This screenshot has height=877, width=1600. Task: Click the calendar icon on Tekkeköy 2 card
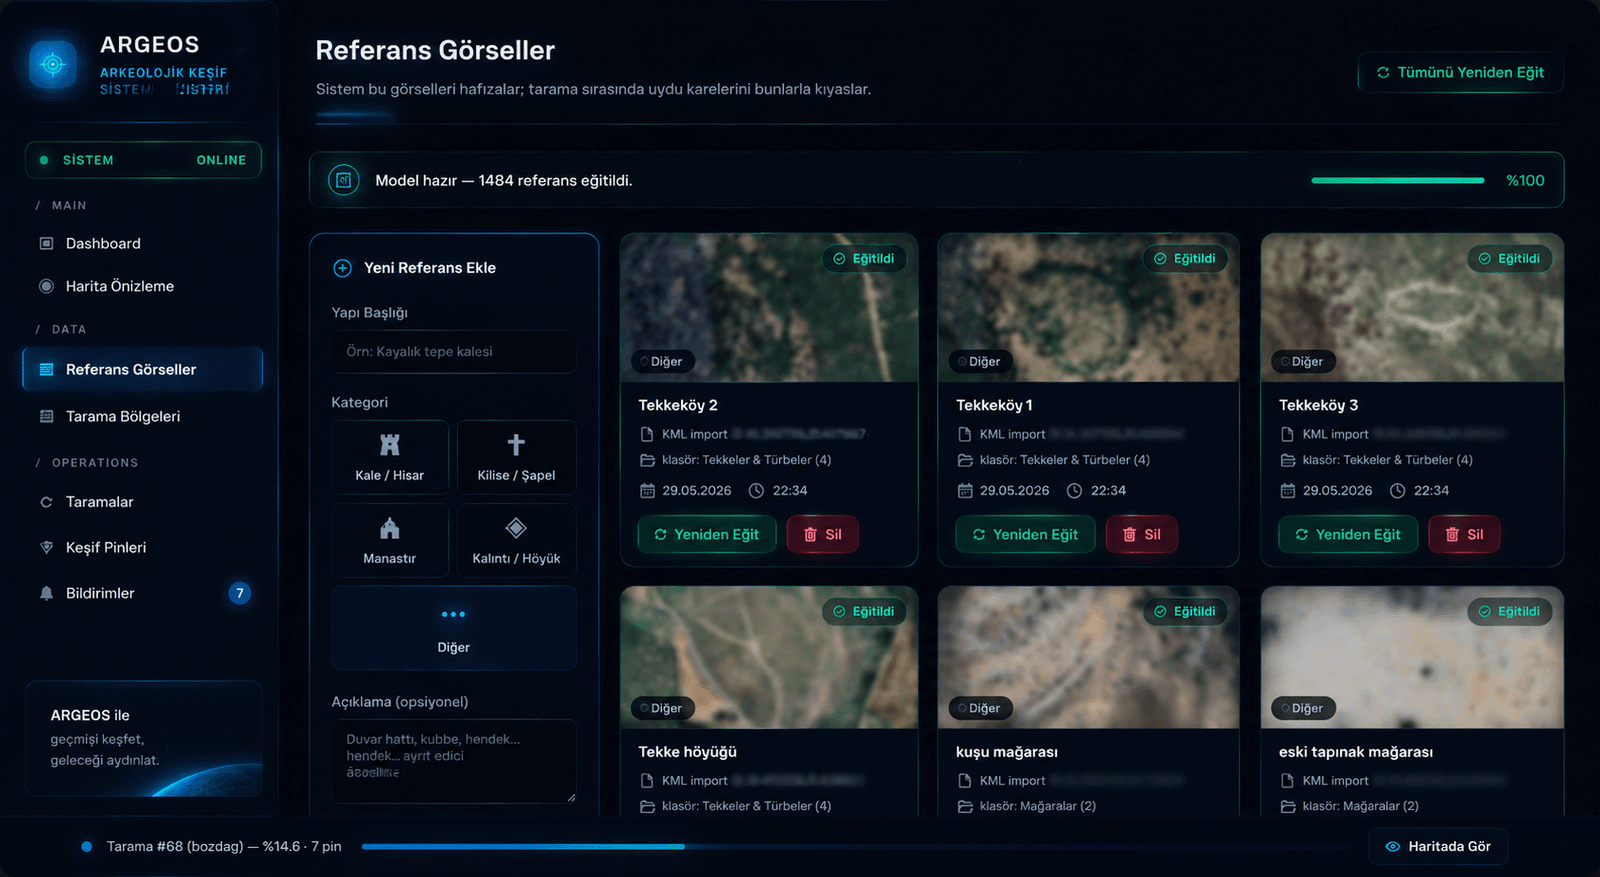pos(647,490)
